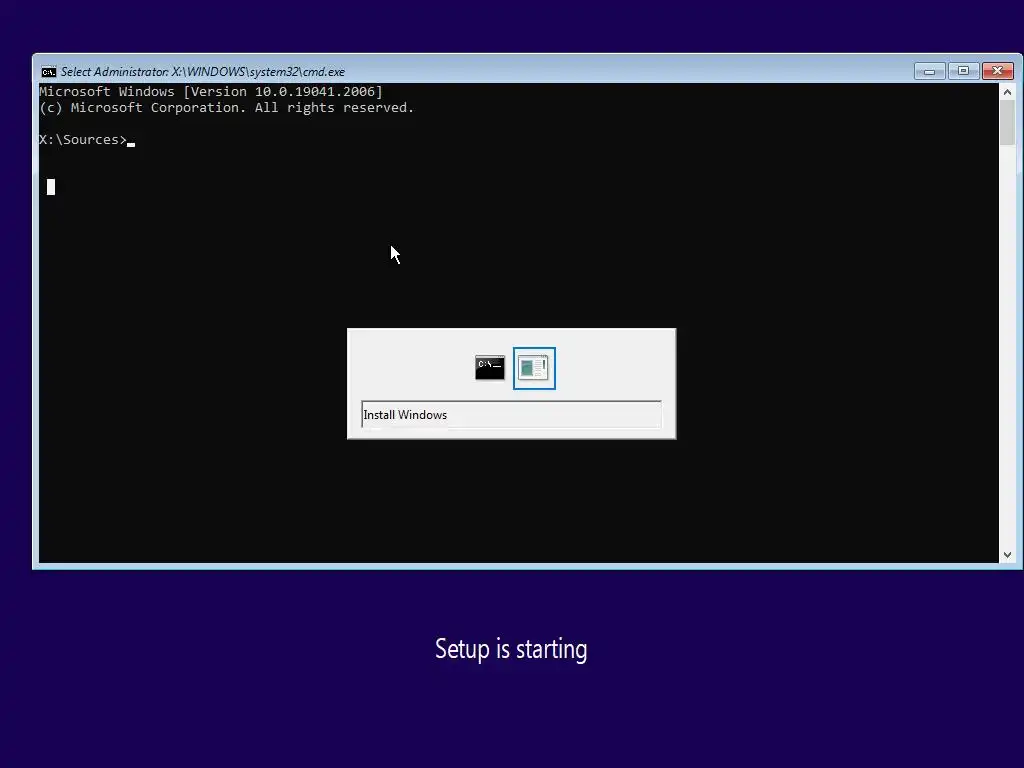Screen dimensions: 1024x768
Task: Click the 'Setup is starting' text
Action: 511,650
